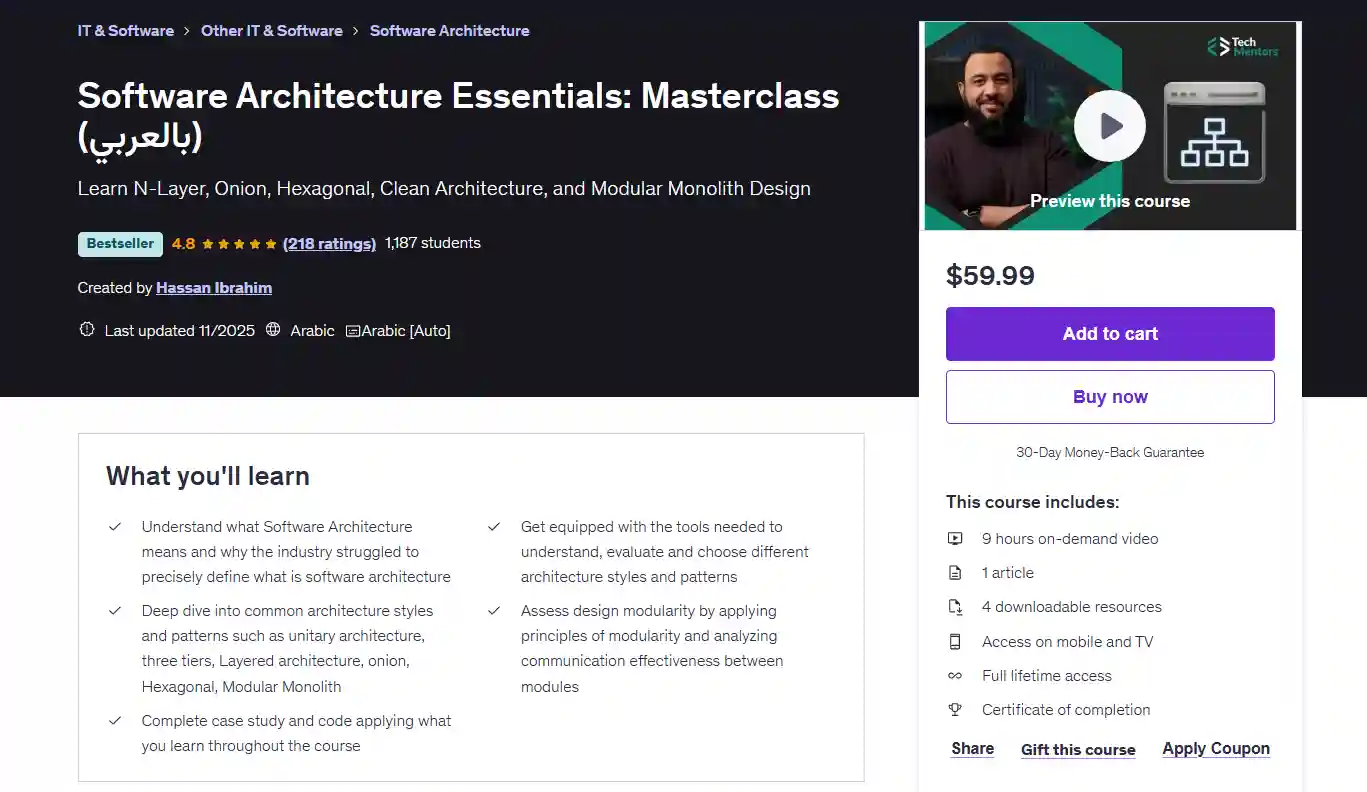The image size is (1367, 792).
Task: Open the IT & Software breadcrumb
Action: (126, 31)
